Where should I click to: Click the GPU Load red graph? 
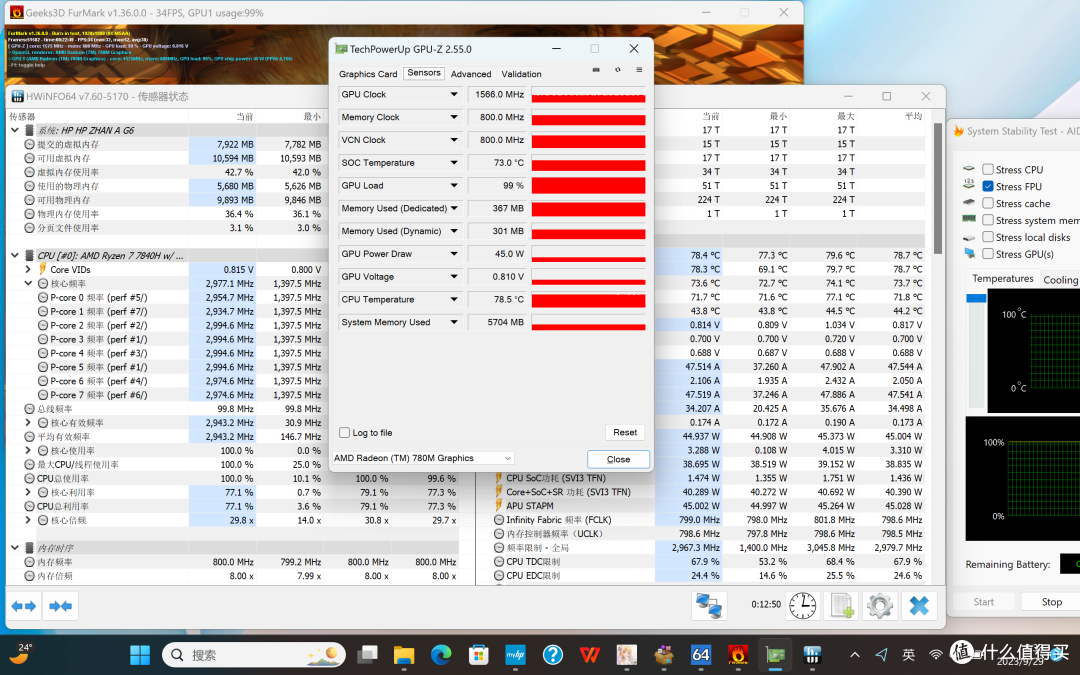pos(588,185)
